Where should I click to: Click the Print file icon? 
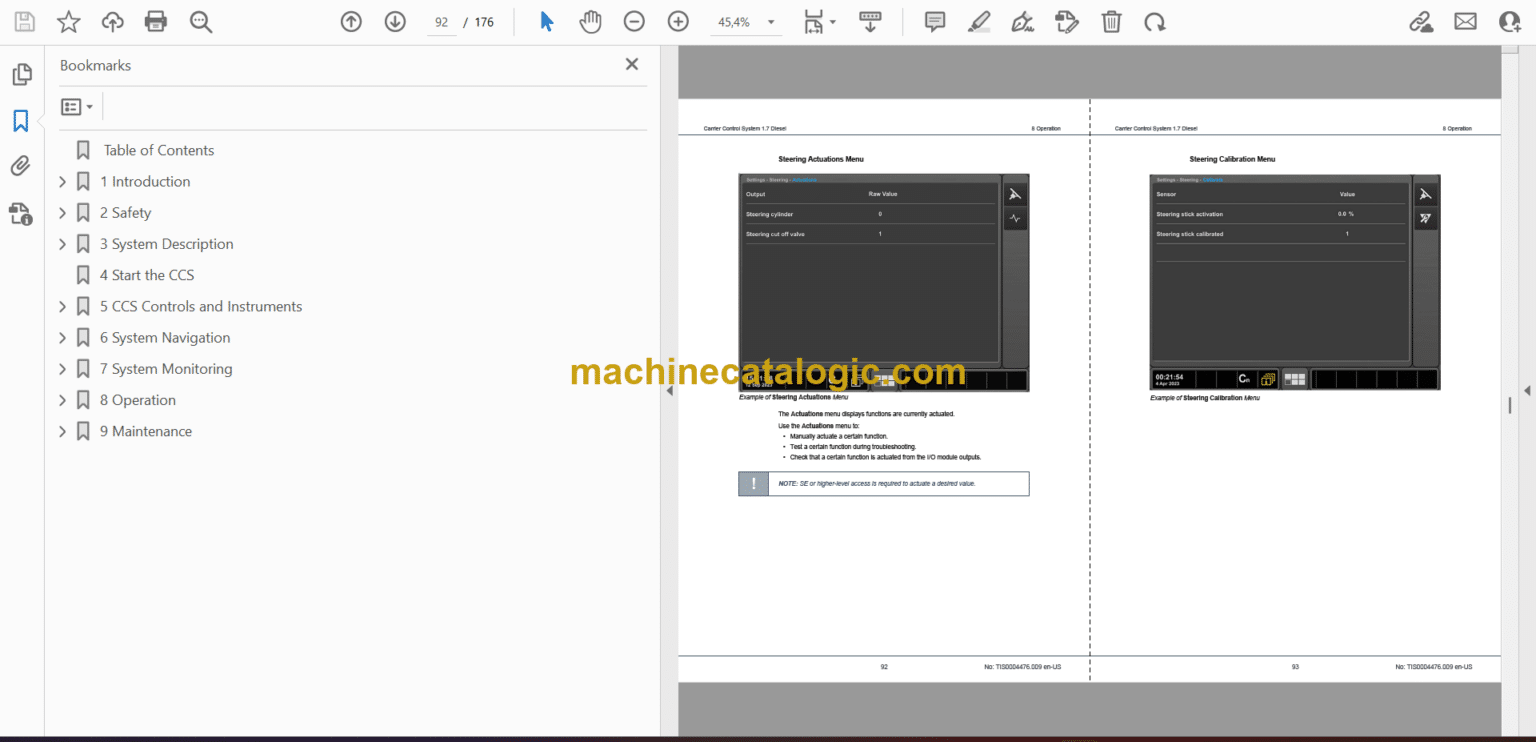coord(155,22)
